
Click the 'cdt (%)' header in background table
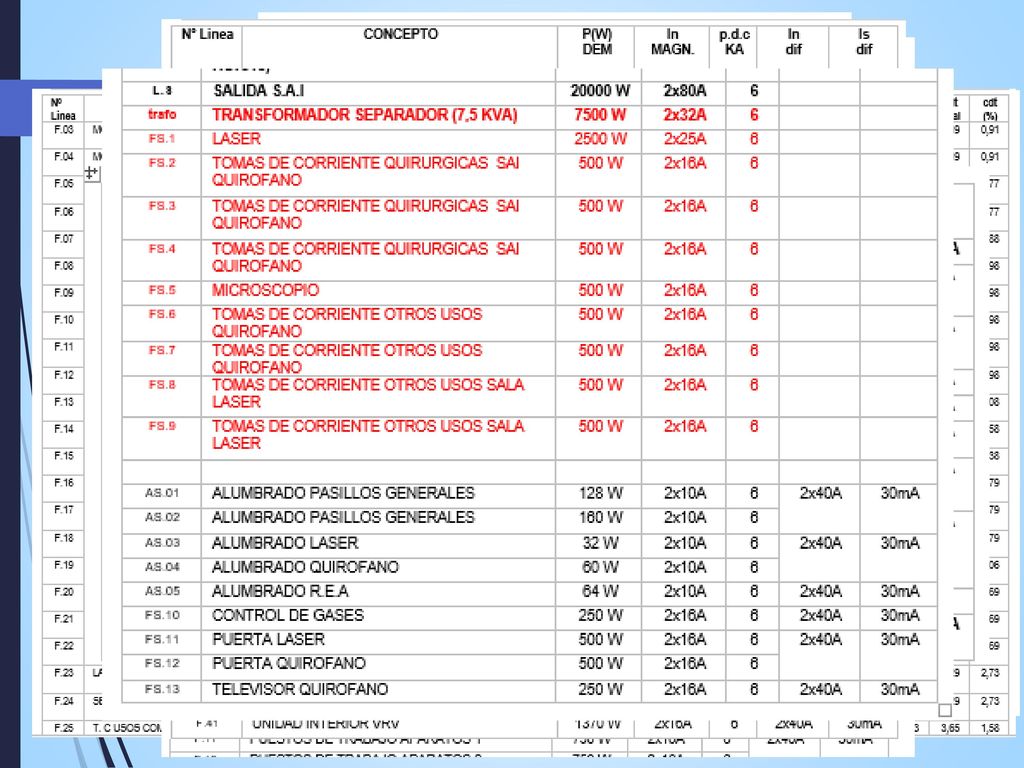tap(990, 109)
